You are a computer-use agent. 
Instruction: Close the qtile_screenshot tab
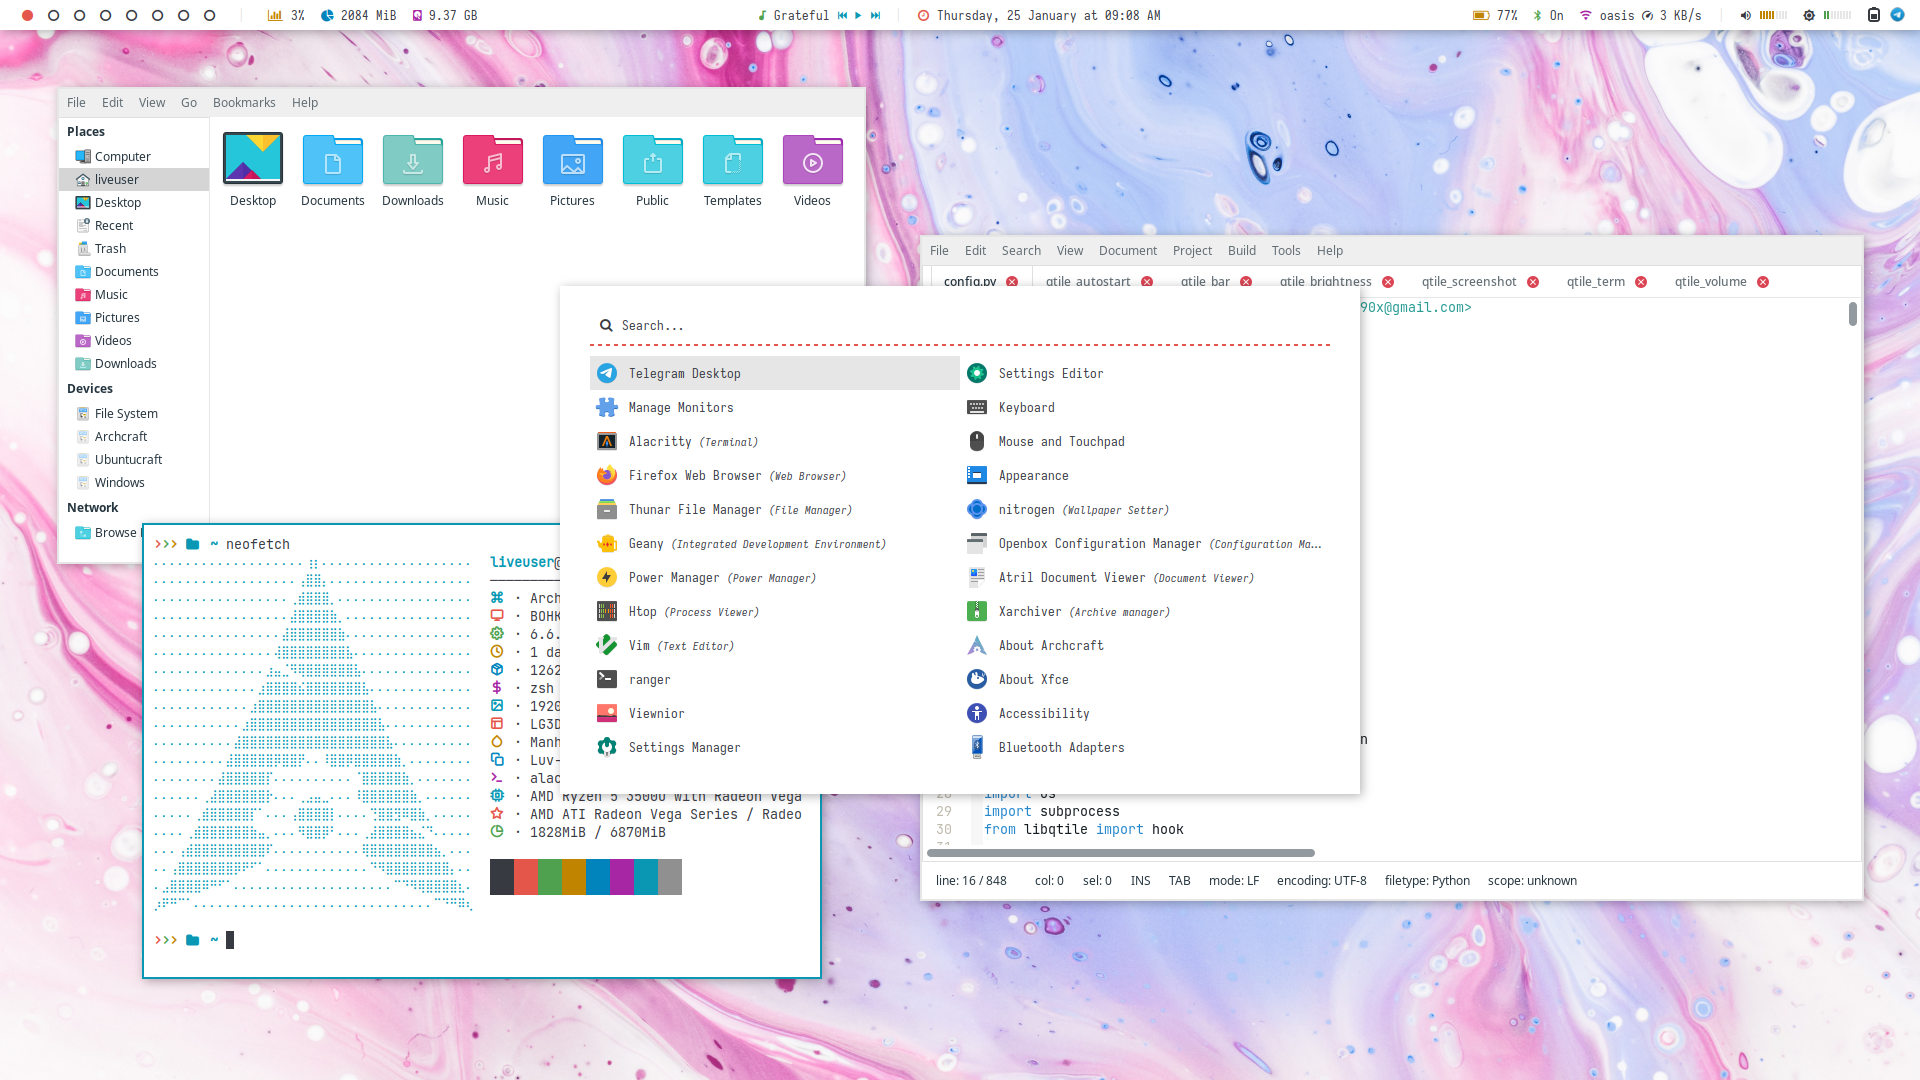click(x=1533, y=282)
